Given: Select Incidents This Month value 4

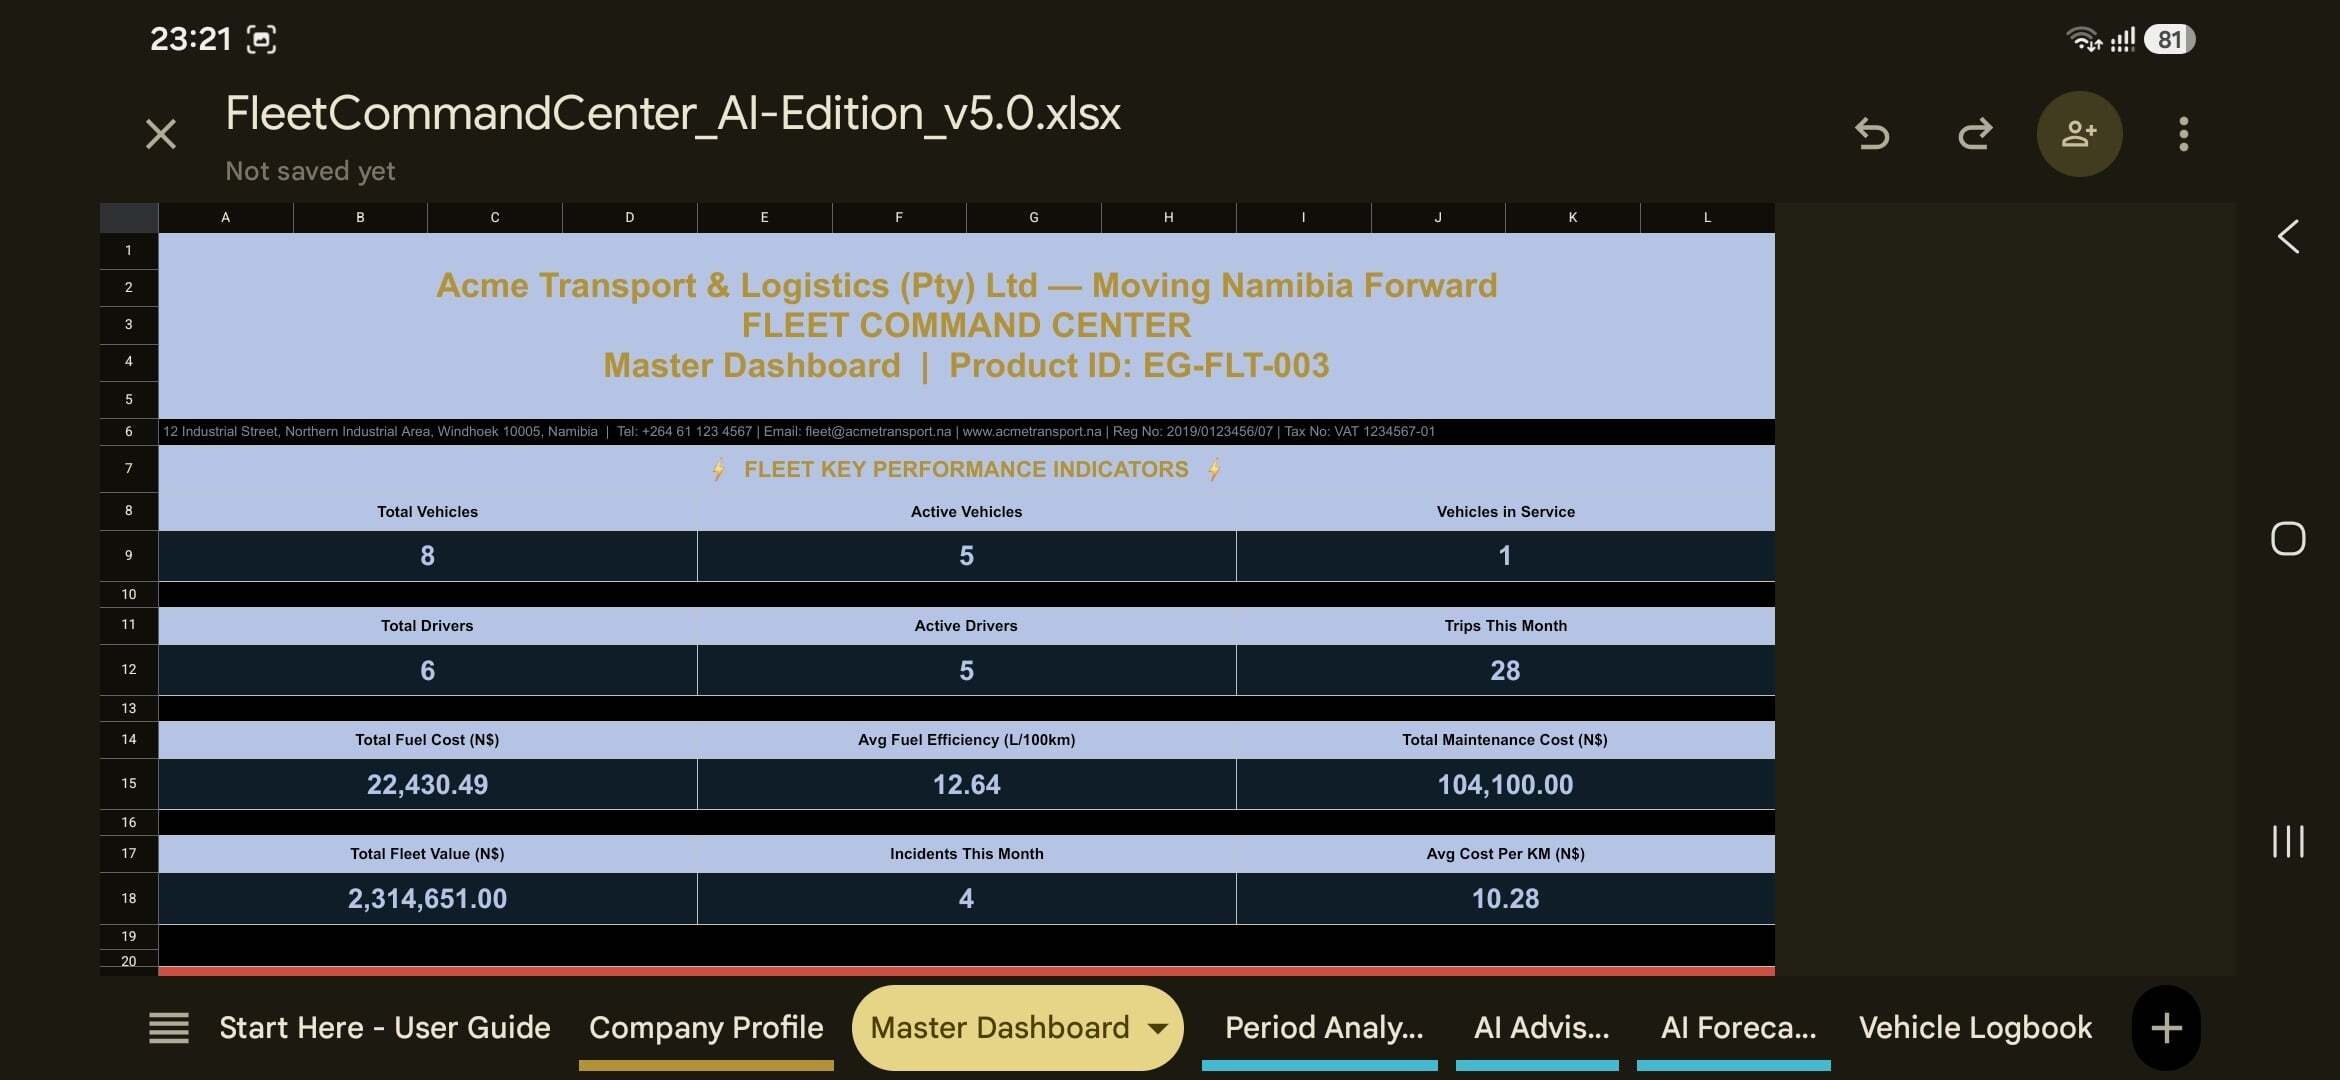Looking at the screenshot, I should [x=966, y=898].
